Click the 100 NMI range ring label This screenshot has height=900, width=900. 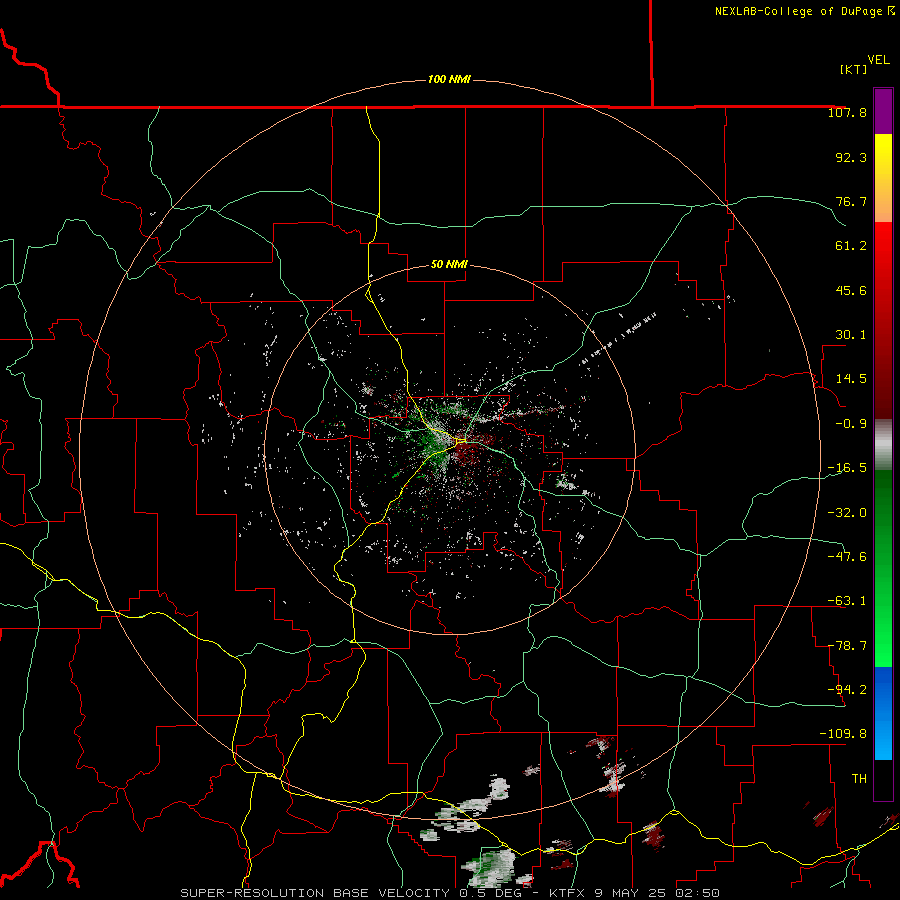[449, 79]
